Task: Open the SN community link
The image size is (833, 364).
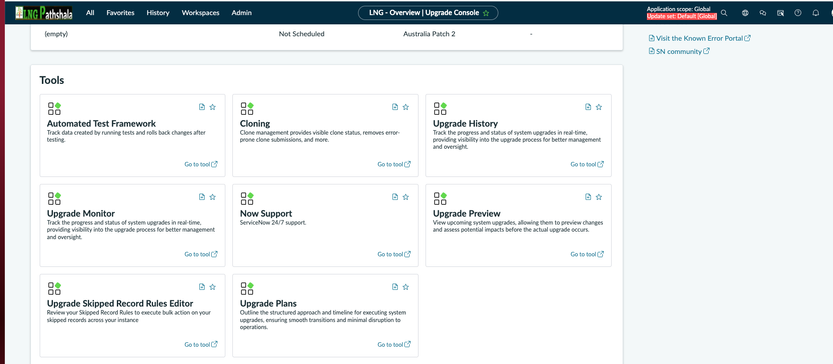Action: pyautogui.click(x=679, y=52)
